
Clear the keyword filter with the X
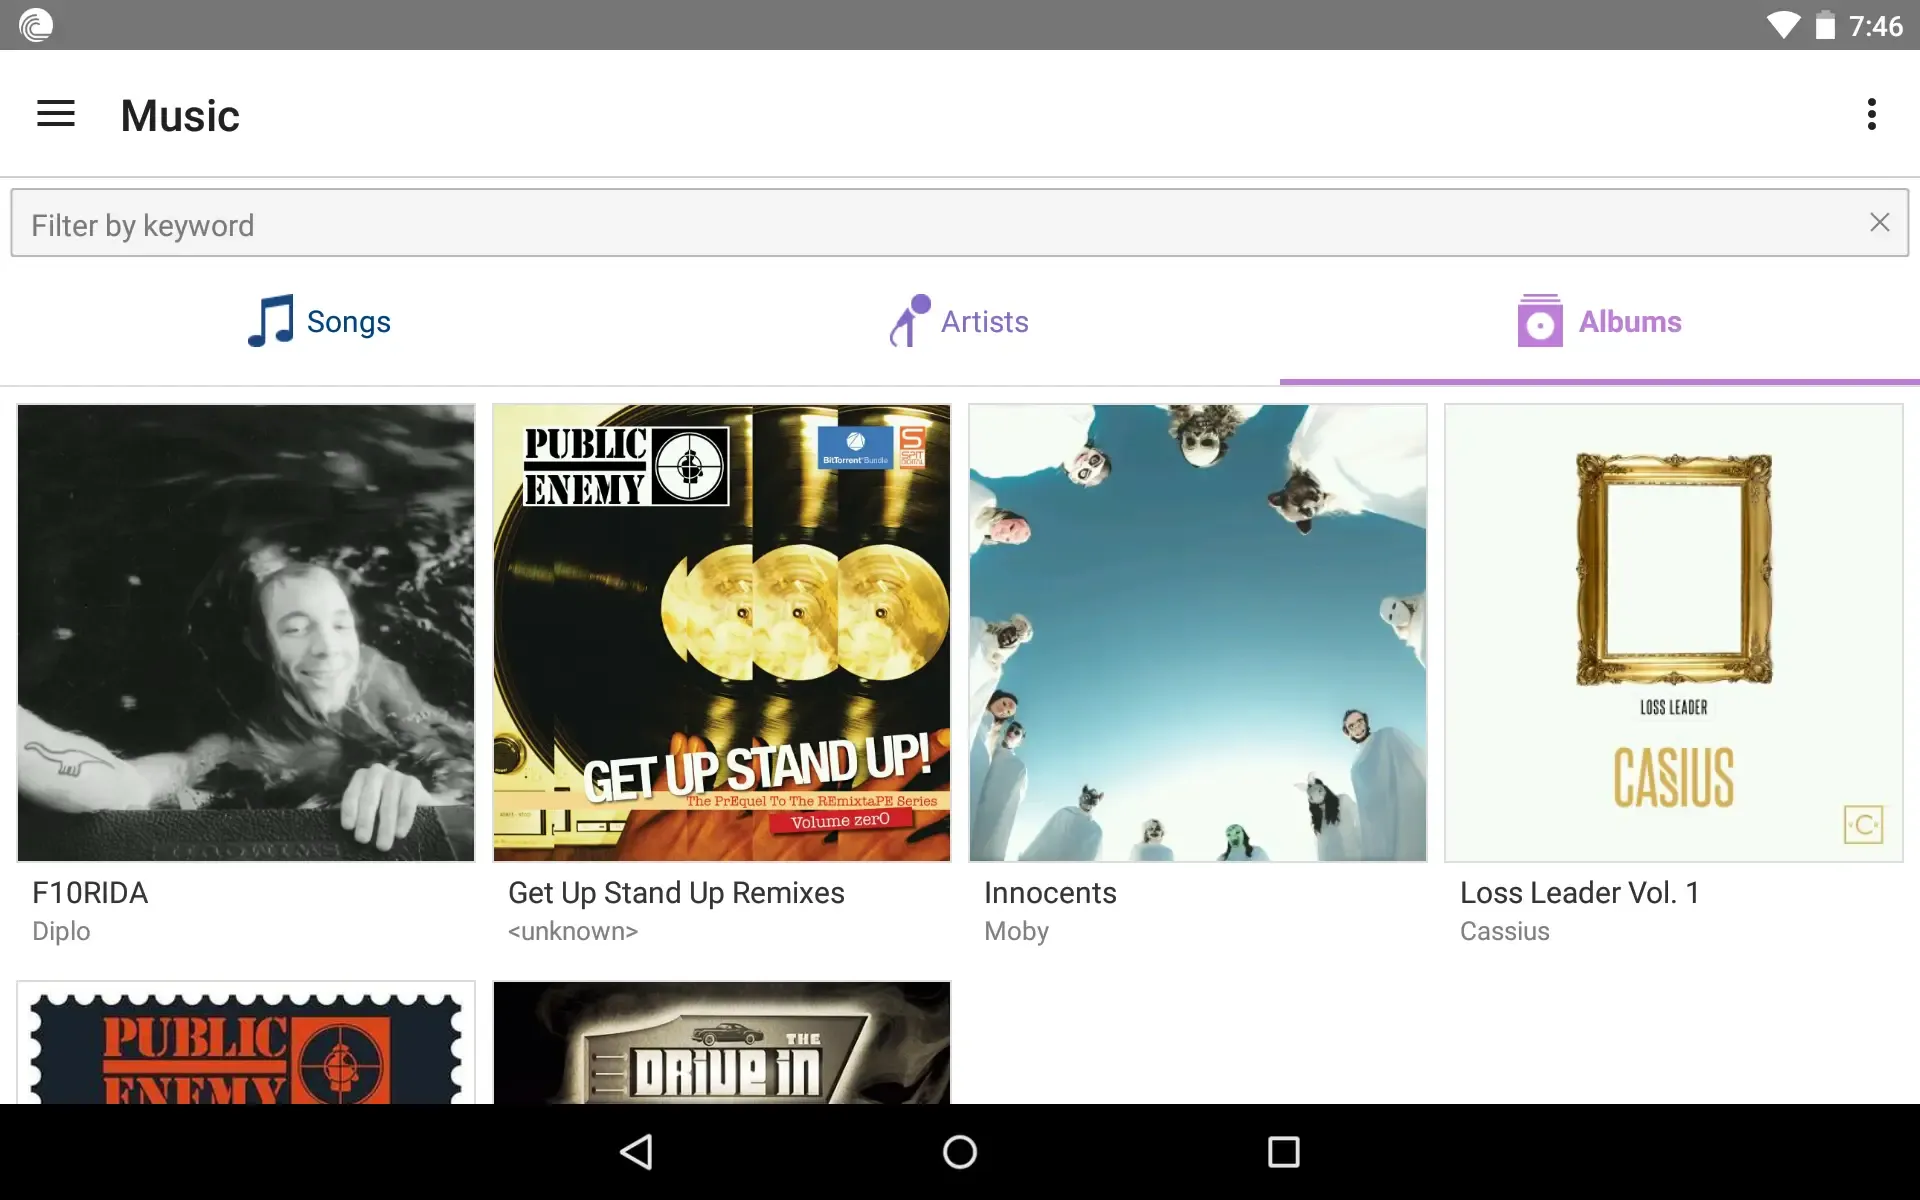(x=1880, y=223)
